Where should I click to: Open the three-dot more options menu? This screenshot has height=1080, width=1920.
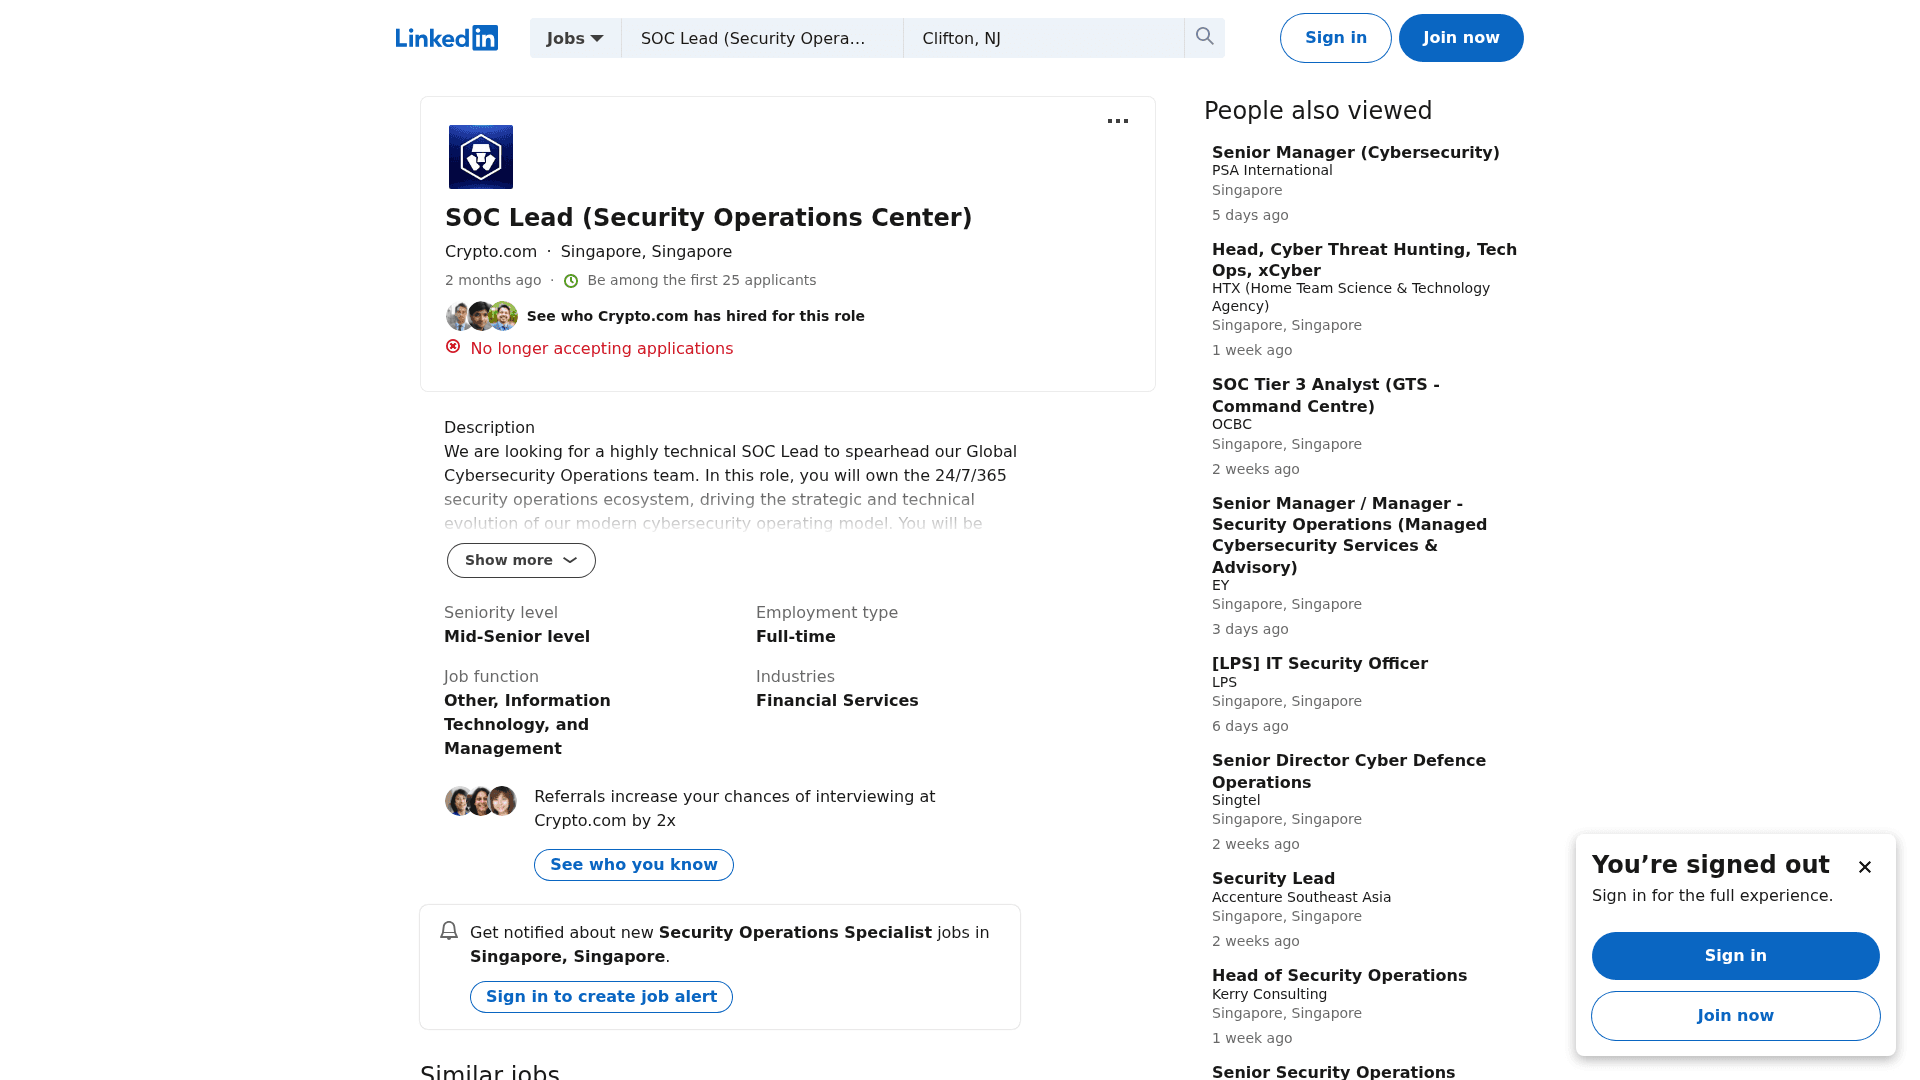point(1118,121)
